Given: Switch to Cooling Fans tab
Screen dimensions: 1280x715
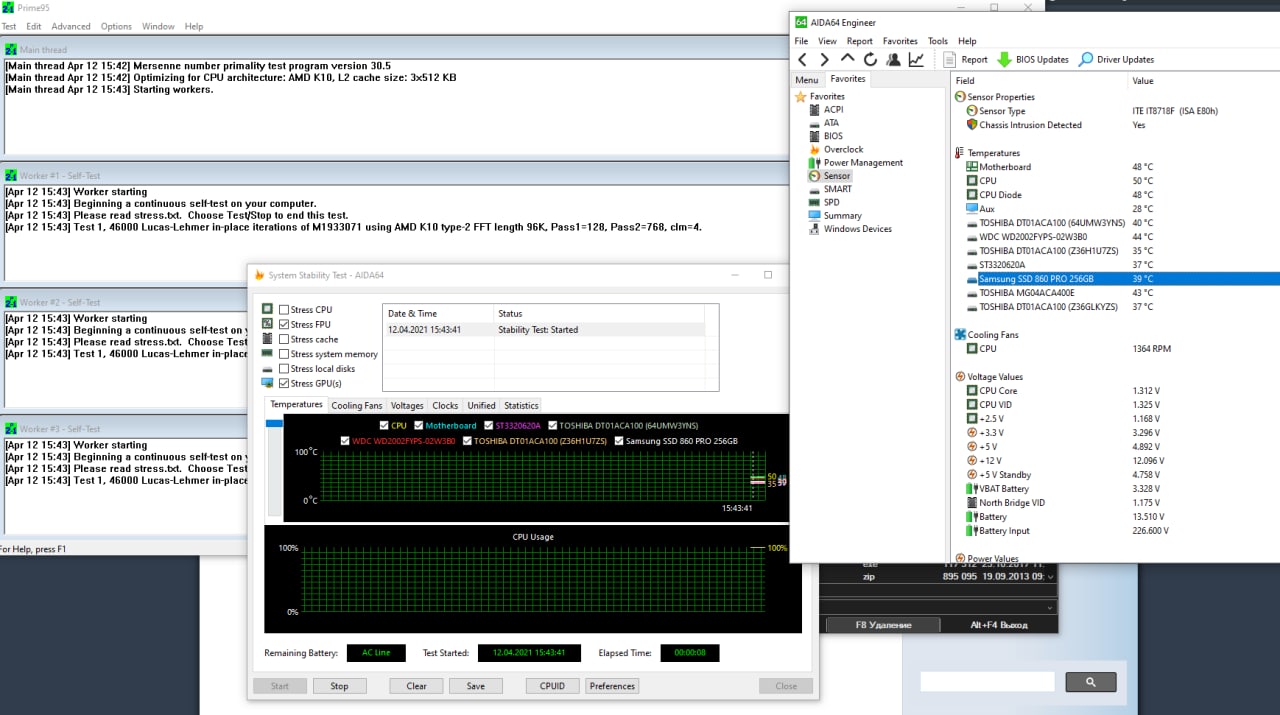Looking at the screenshot, I should pos(357,405).
